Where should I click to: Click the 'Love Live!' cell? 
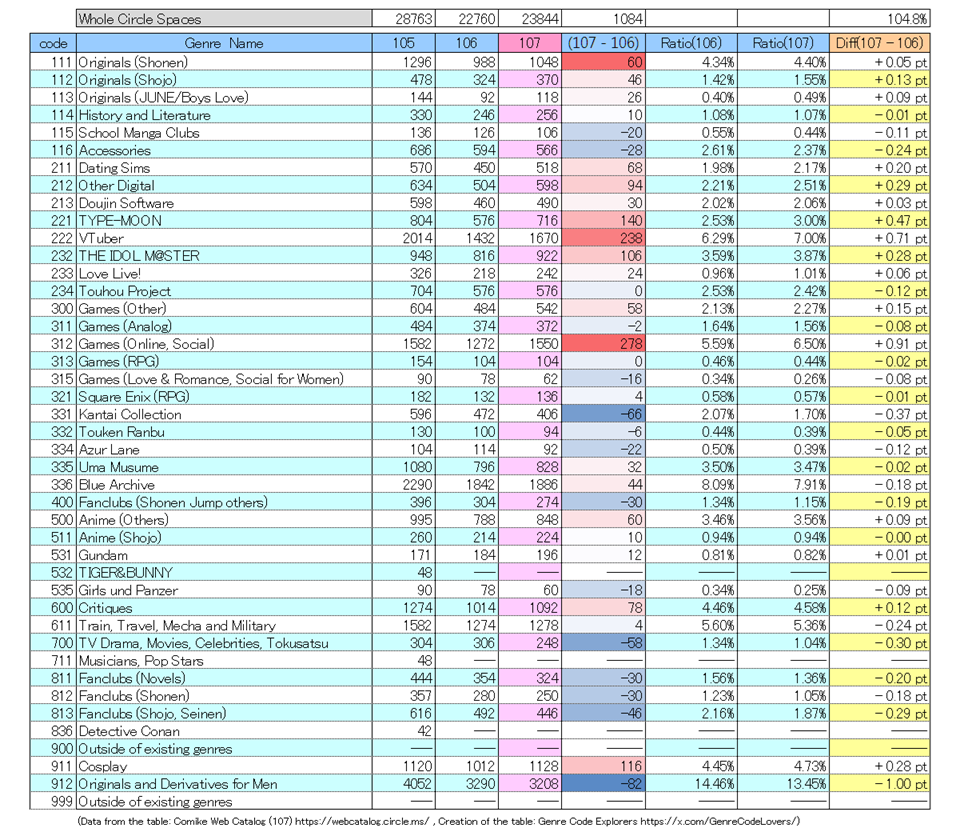point(224,273)
